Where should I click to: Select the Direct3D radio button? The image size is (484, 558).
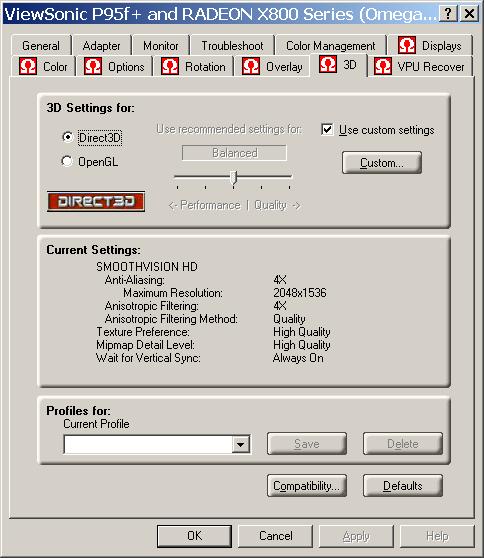point(67,137)
